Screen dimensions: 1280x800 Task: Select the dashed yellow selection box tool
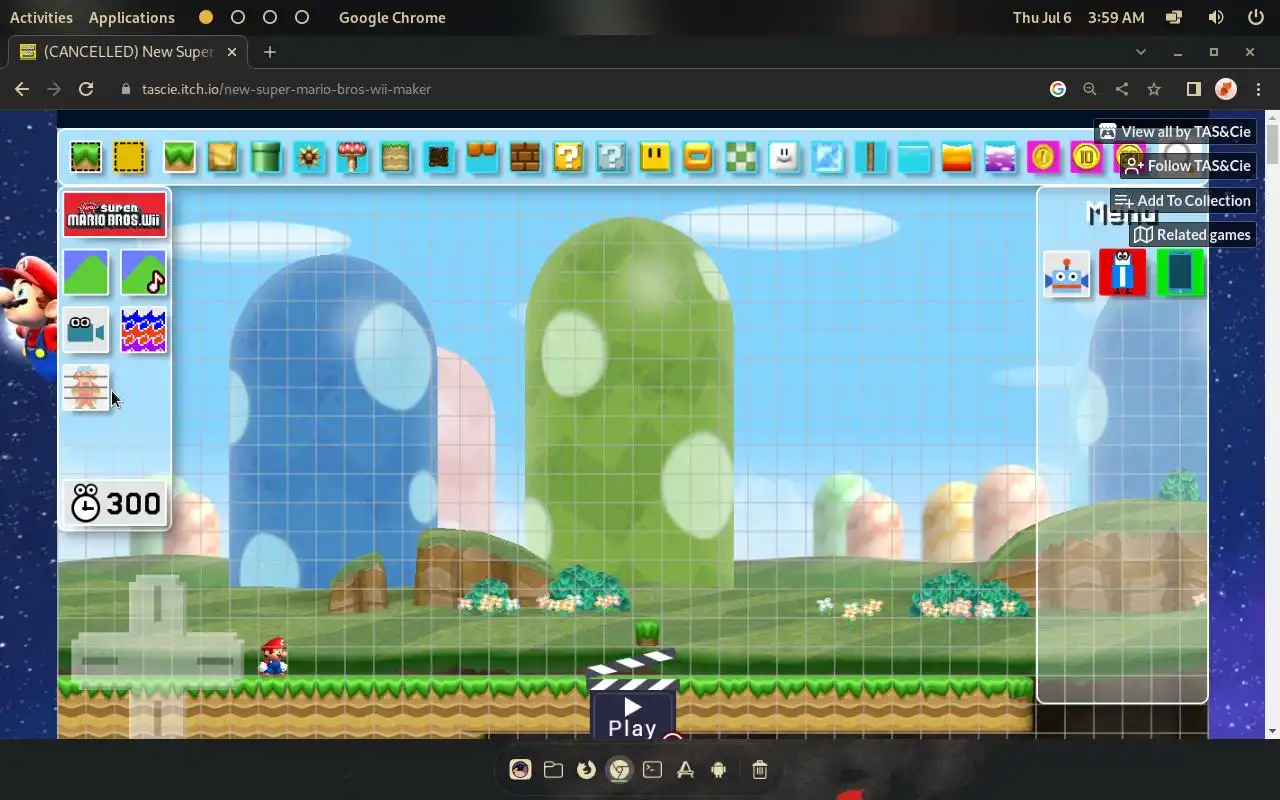coord(129,157)
